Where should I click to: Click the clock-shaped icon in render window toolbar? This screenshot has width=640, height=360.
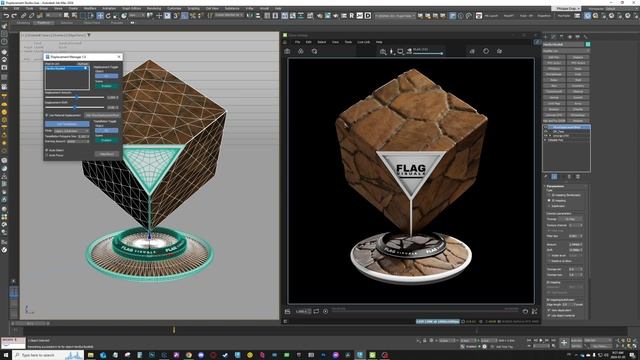tap(486, 51)
